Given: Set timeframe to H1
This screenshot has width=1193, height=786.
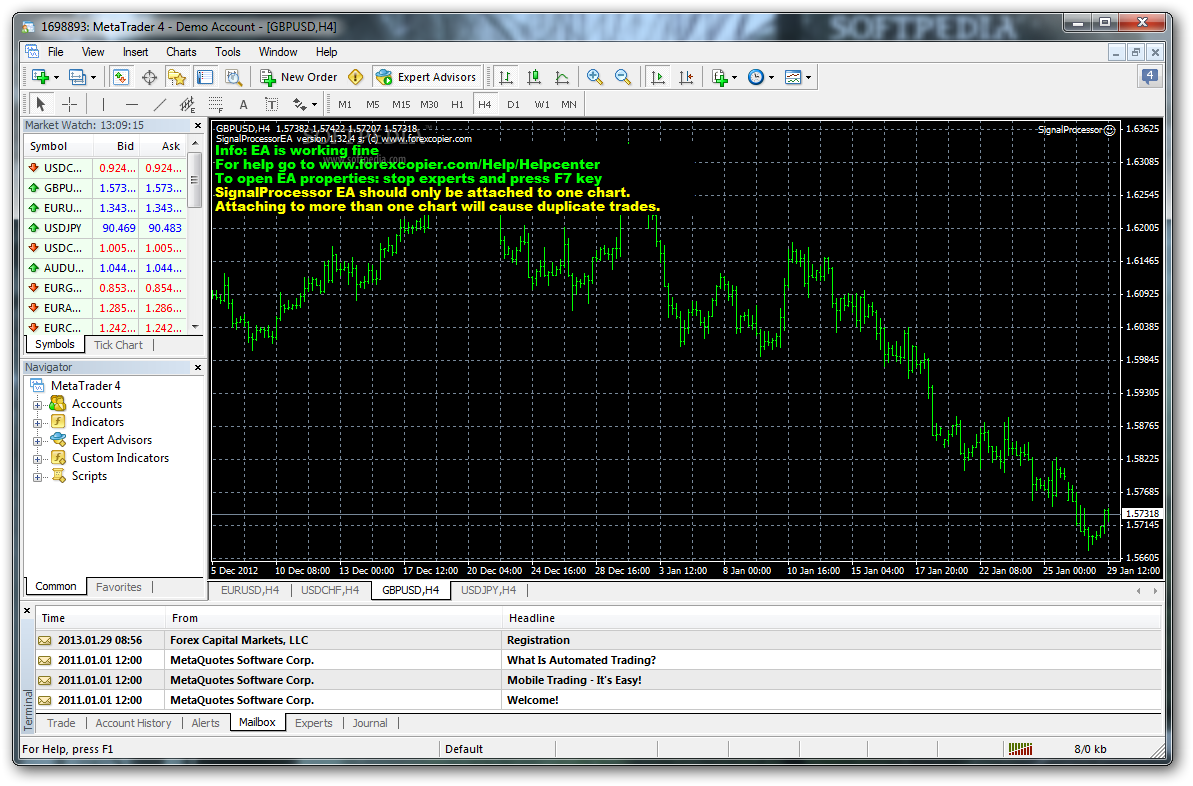Looking at the screenshot, I should 457,104.
